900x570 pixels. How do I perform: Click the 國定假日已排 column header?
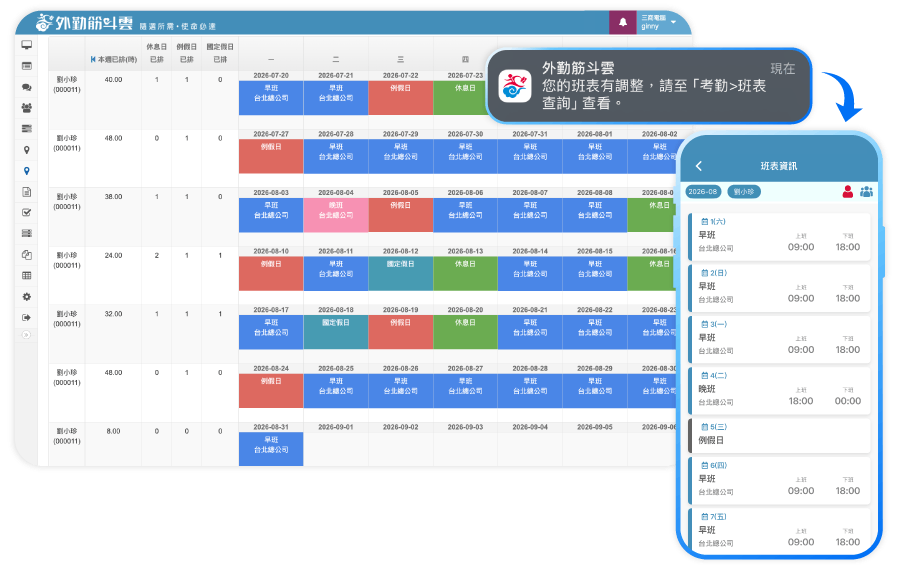coord(220,53)
